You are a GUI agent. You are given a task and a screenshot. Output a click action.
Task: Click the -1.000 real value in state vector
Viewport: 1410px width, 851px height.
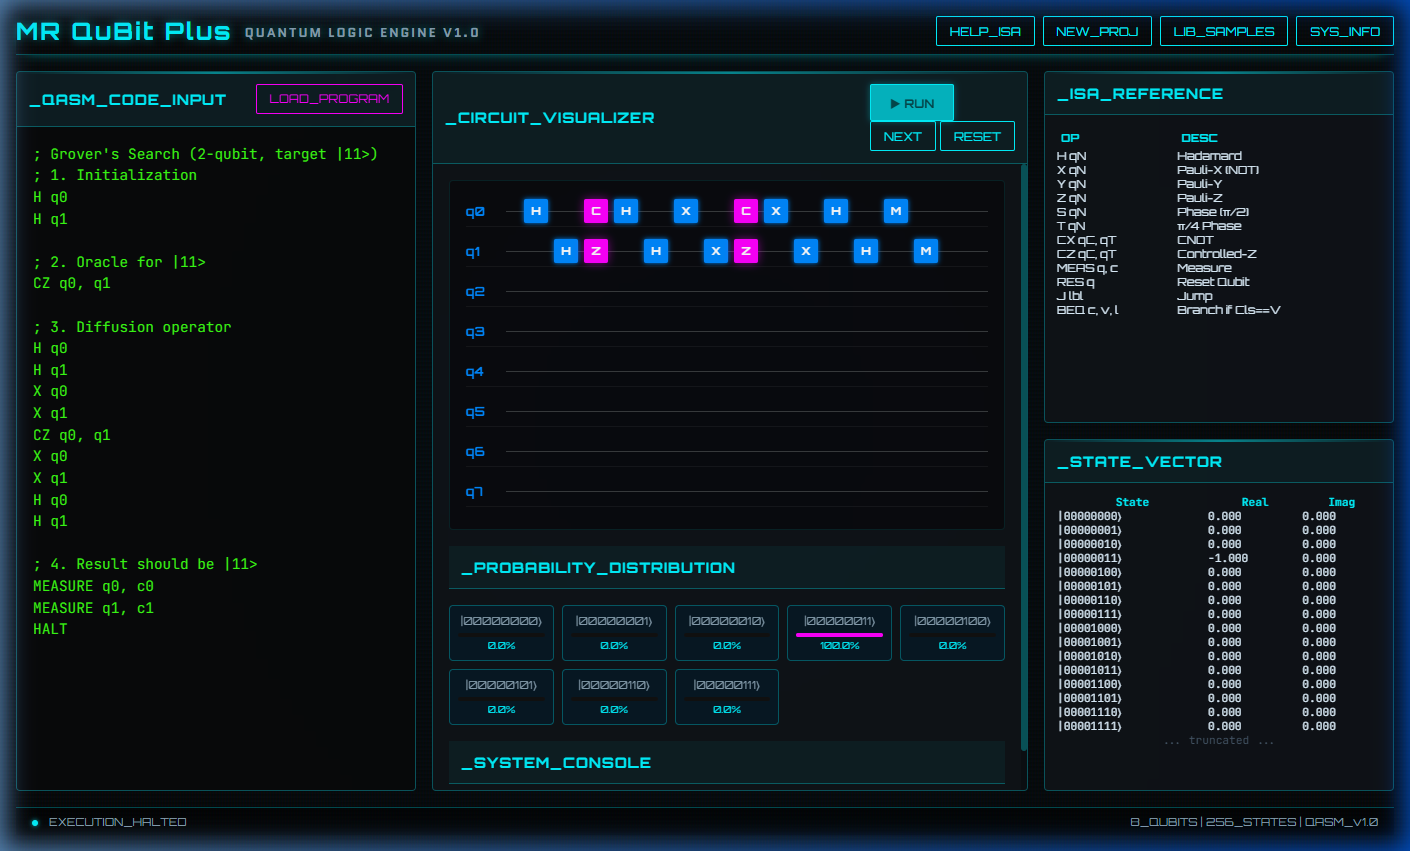pyautogui.click(x=1227, y=558)
